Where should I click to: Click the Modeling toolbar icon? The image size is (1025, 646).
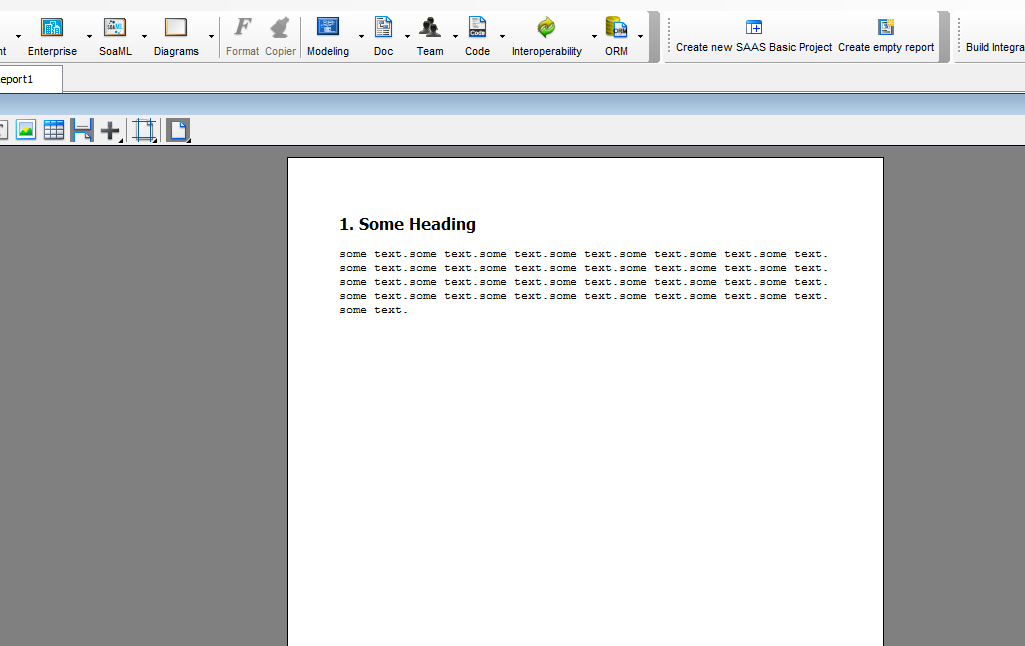tap(328, 27)
